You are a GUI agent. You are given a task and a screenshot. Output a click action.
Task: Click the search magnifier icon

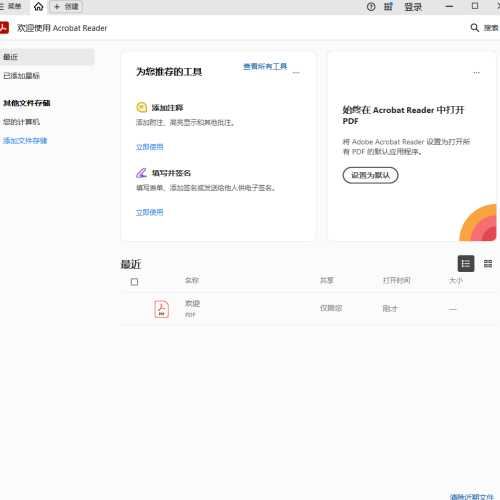(475, 28)
